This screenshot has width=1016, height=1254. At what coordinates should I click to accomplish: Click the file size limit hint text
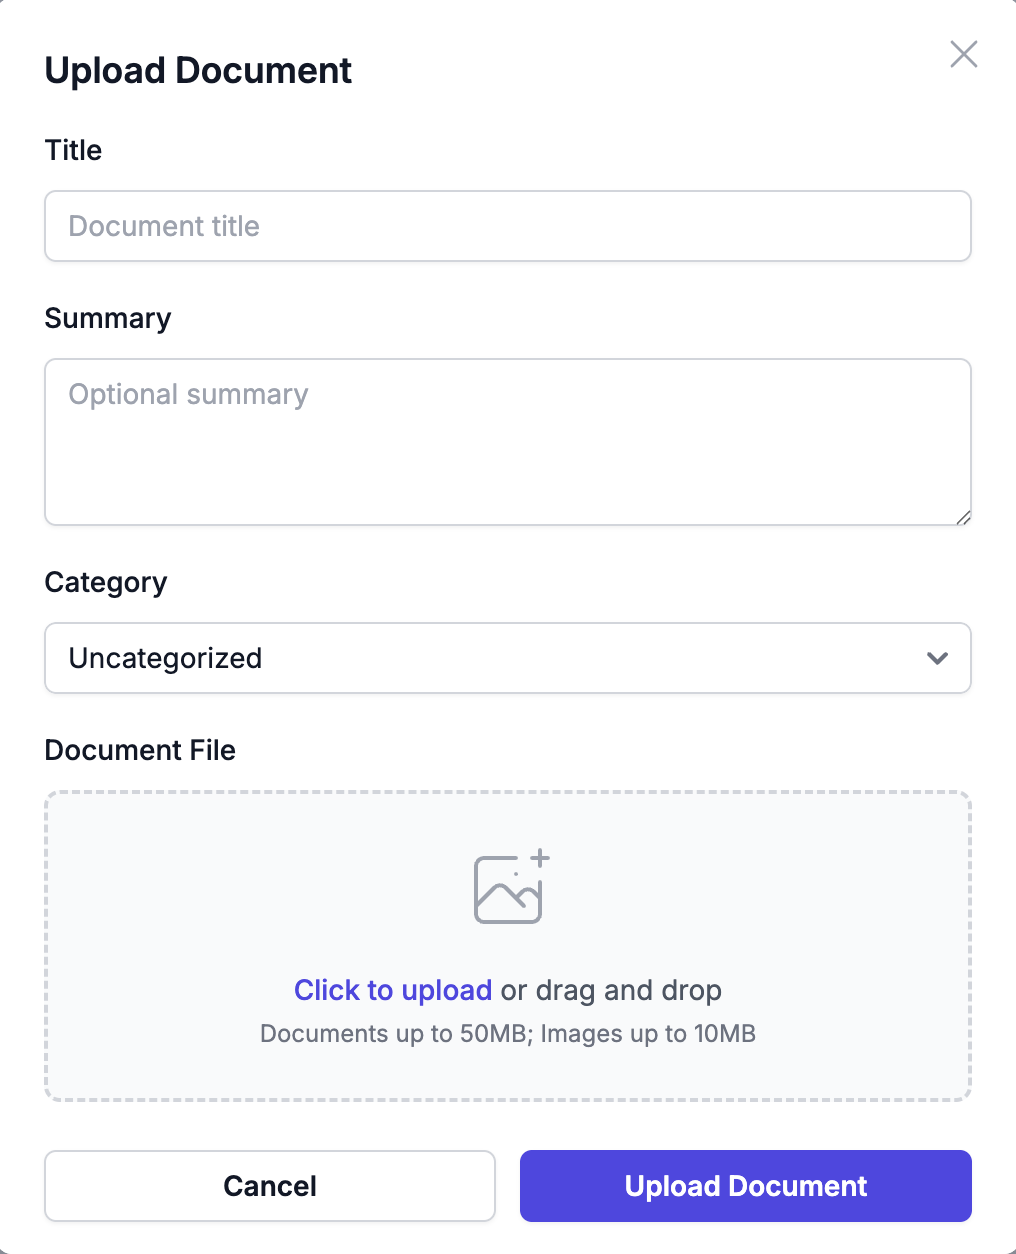click(x=508, y=1033)
